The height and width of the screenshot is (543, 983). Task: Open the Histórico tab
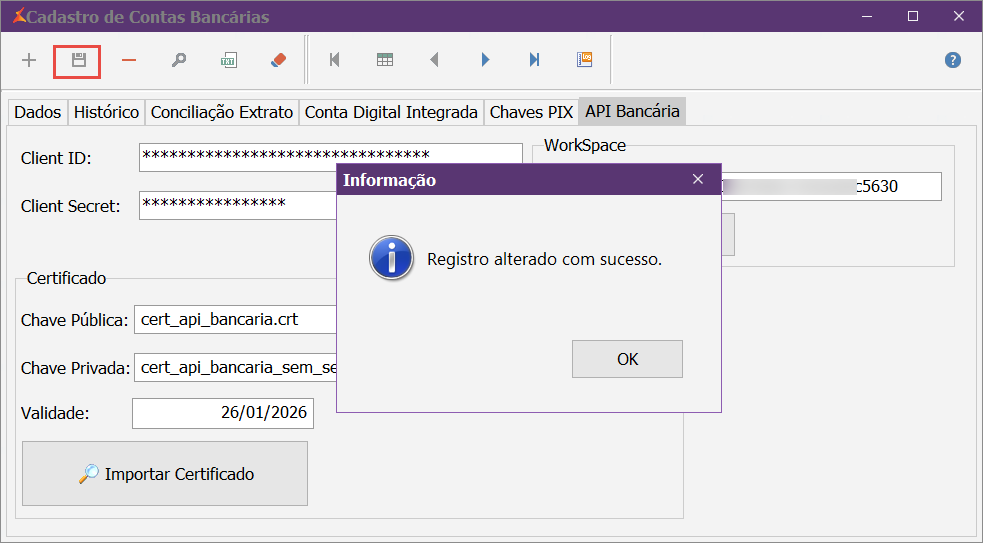click(x=106, y=112)
